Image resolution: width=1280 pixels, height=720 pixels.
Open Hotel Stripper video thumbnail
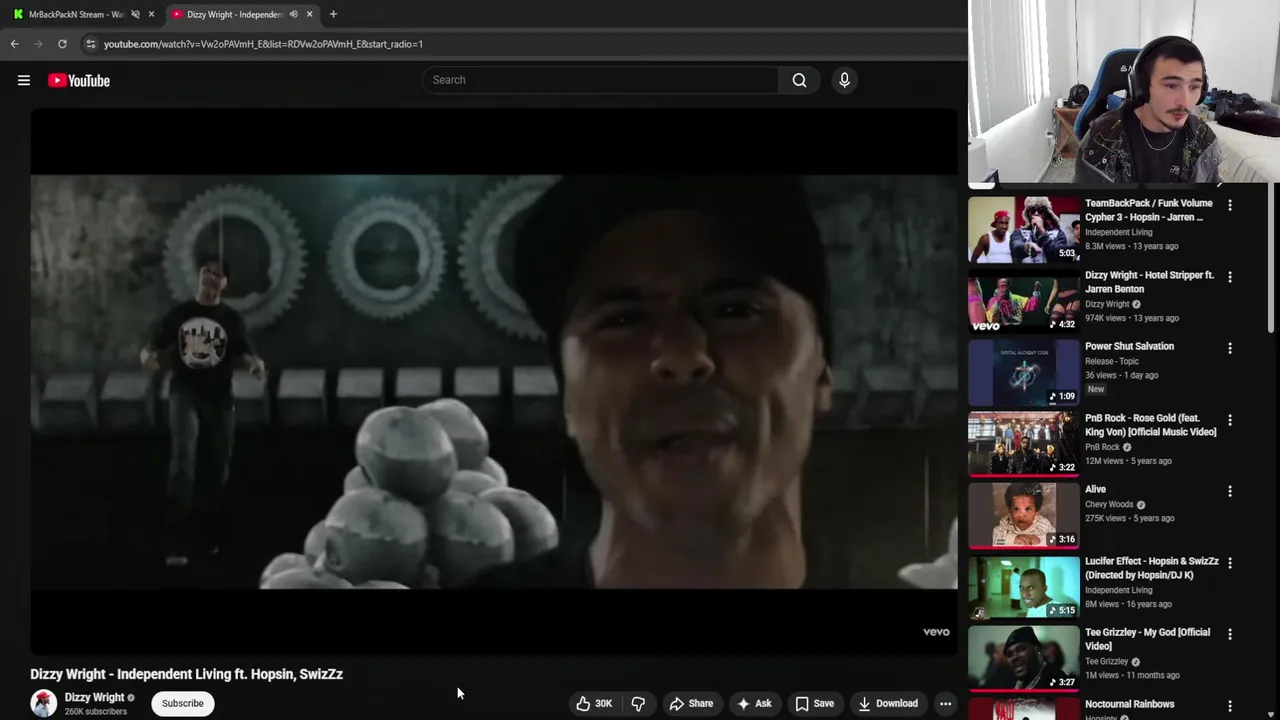1024,301
